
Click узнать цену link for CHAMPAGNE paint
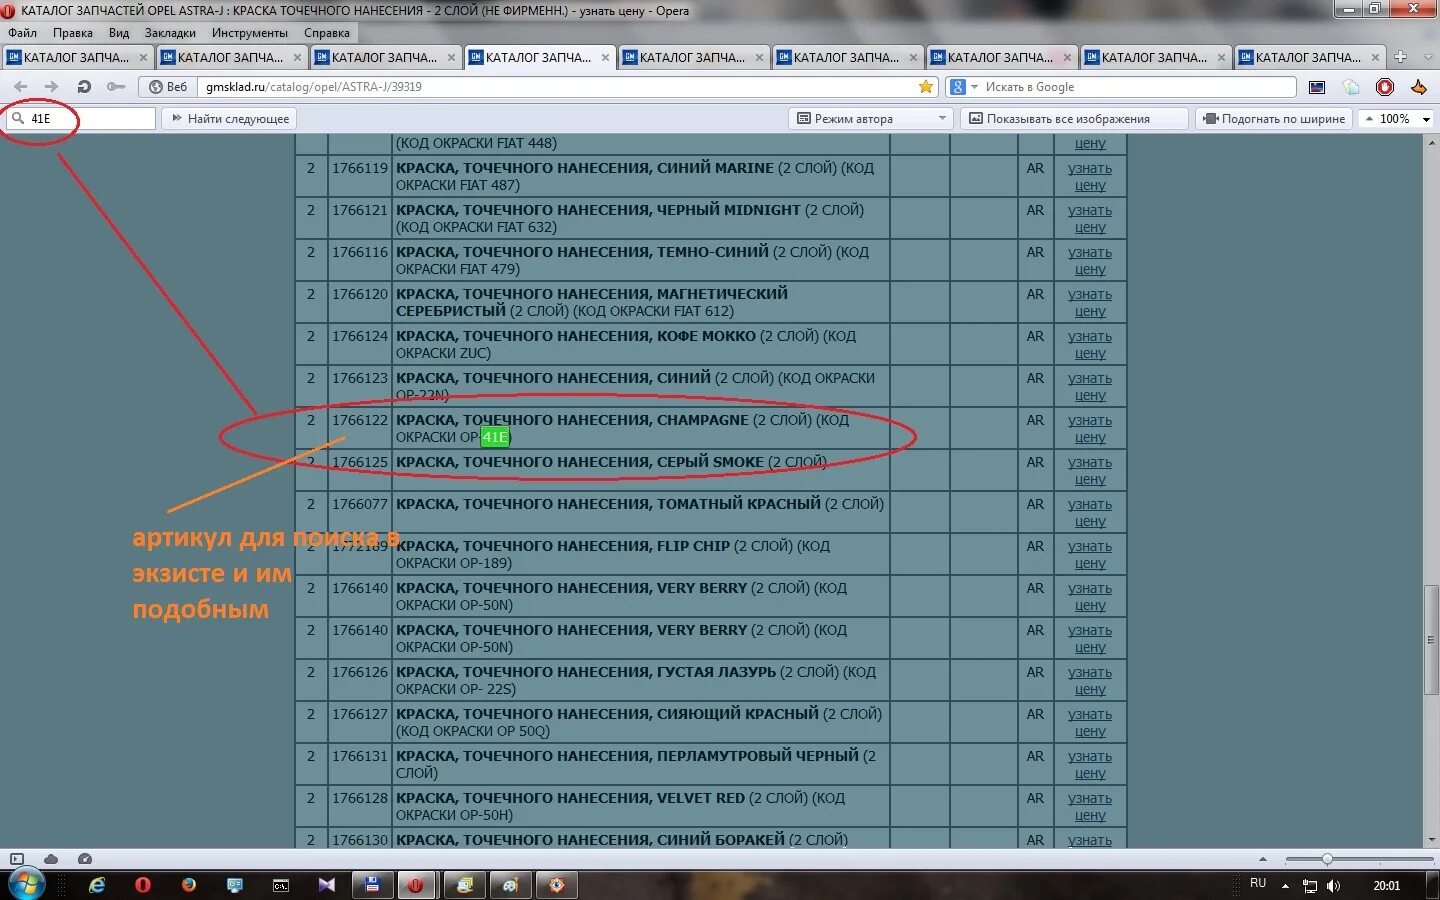(1089, 429)
